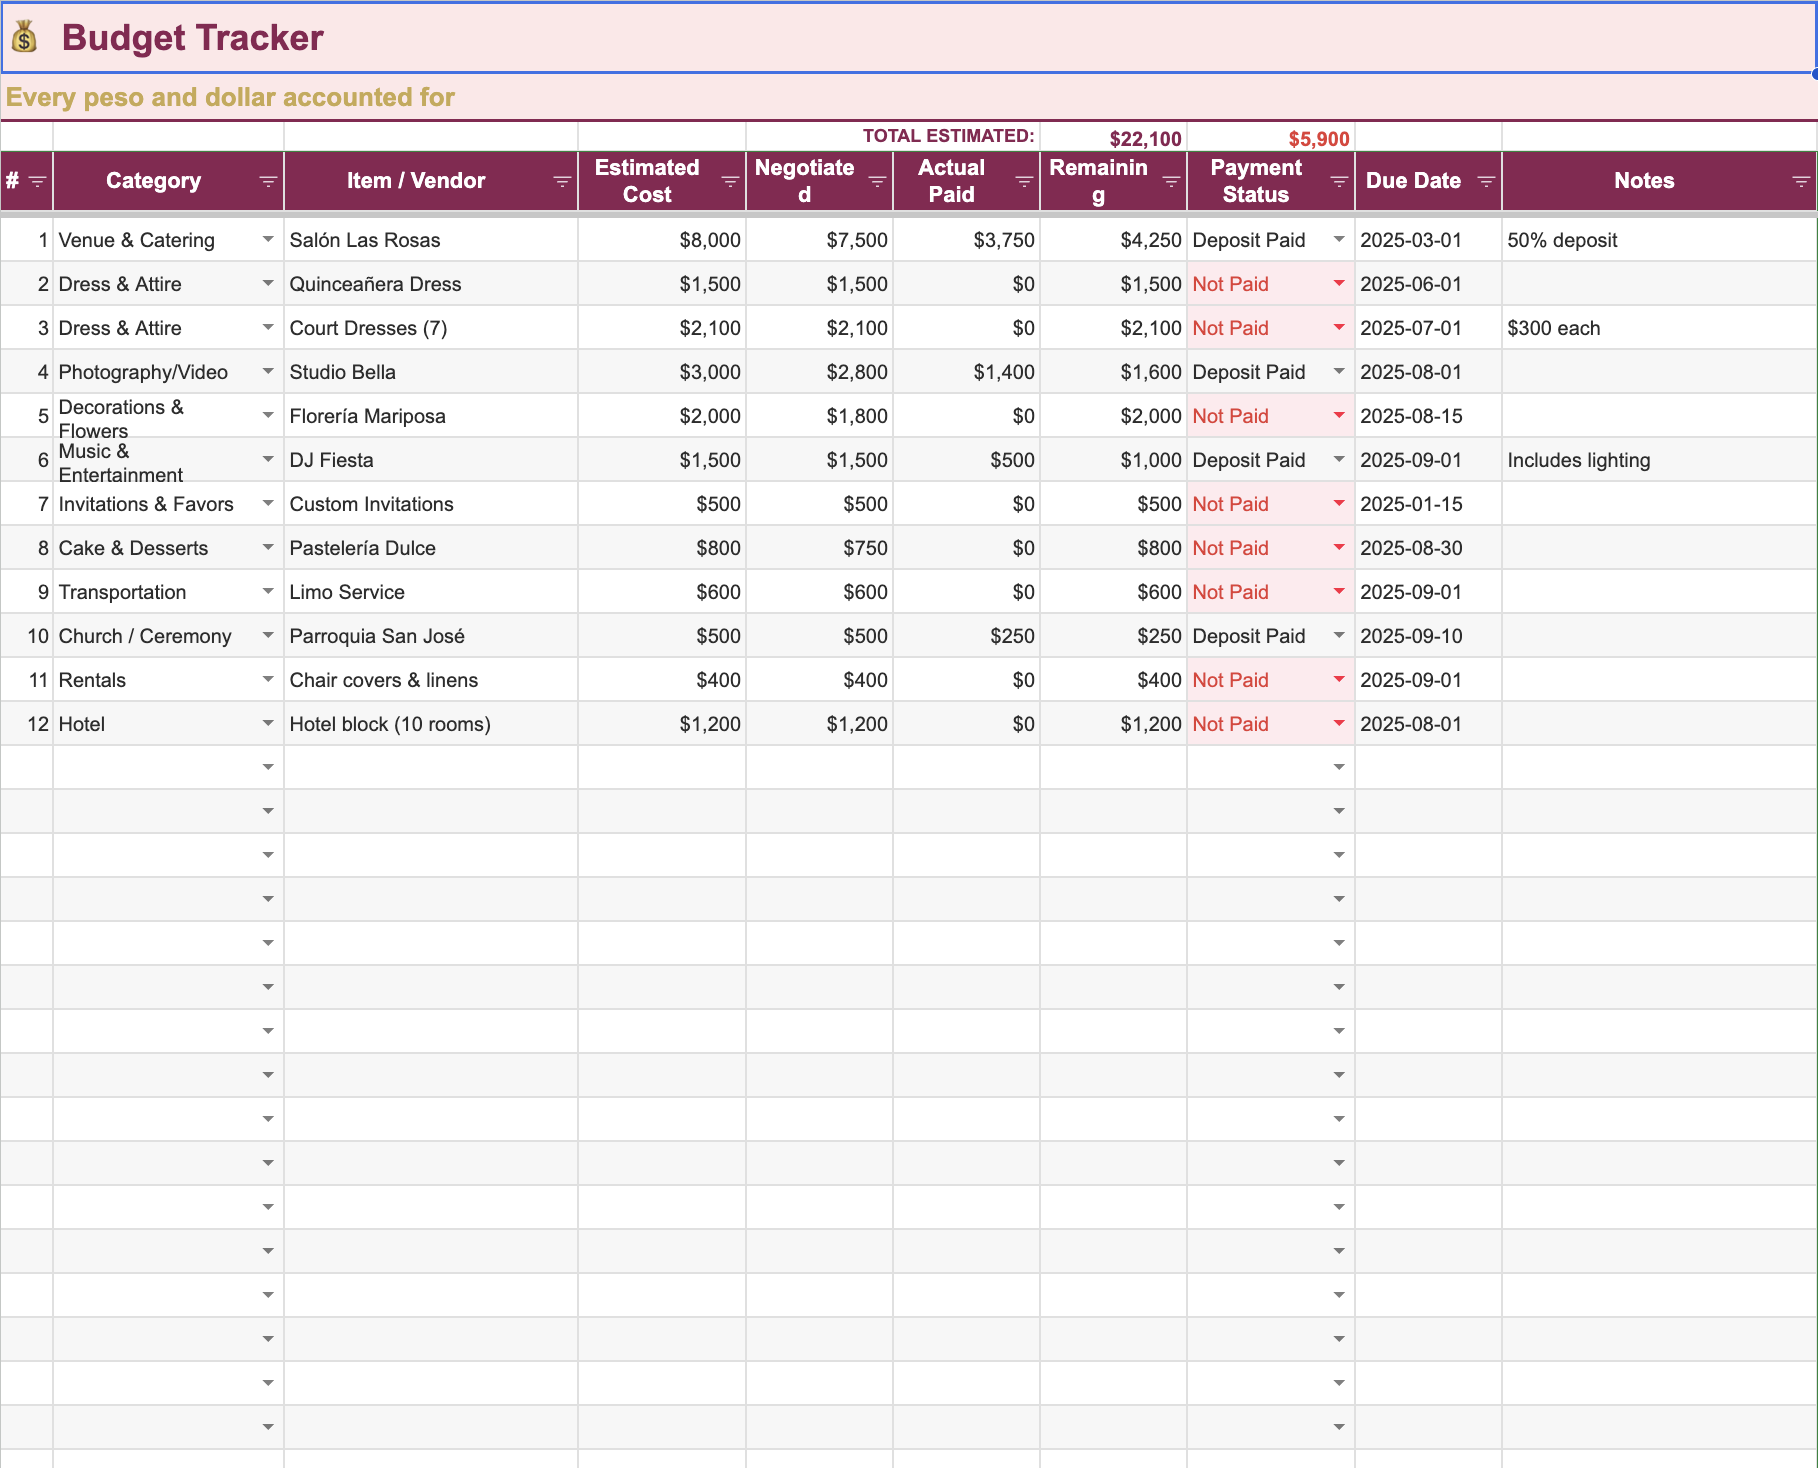Click the subtitle 'Every peso and dollar accounted for'
Screen dimensions: 1818x1468
230,97
